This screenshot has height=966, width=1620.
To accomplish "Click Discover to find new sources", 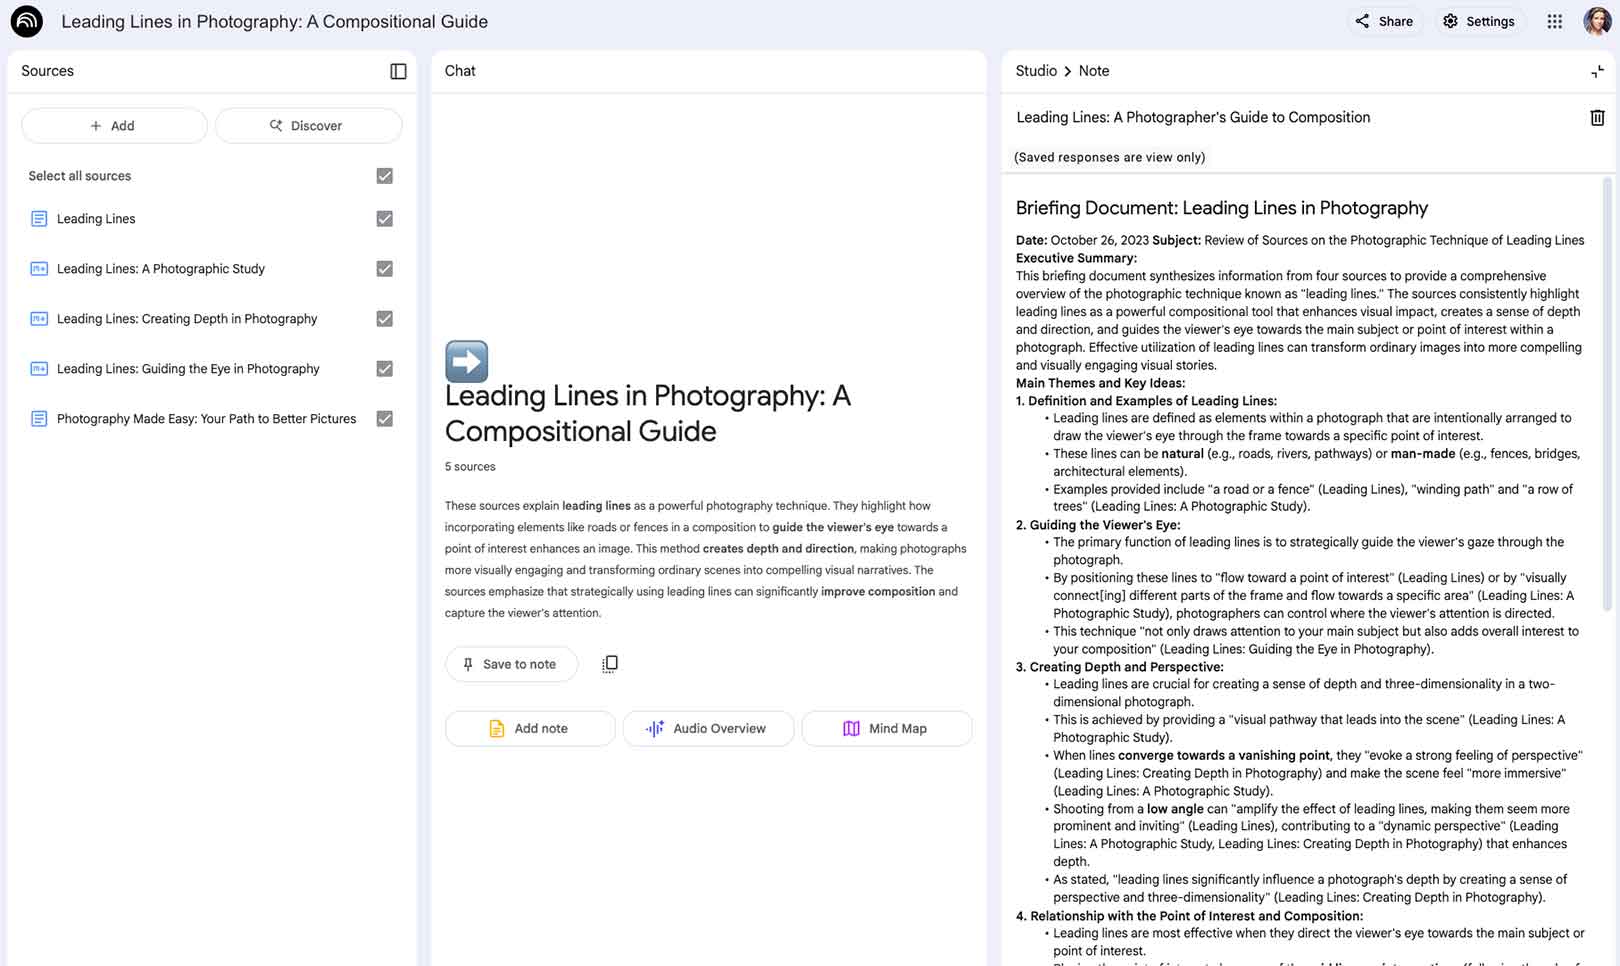I will click(308, 125).
